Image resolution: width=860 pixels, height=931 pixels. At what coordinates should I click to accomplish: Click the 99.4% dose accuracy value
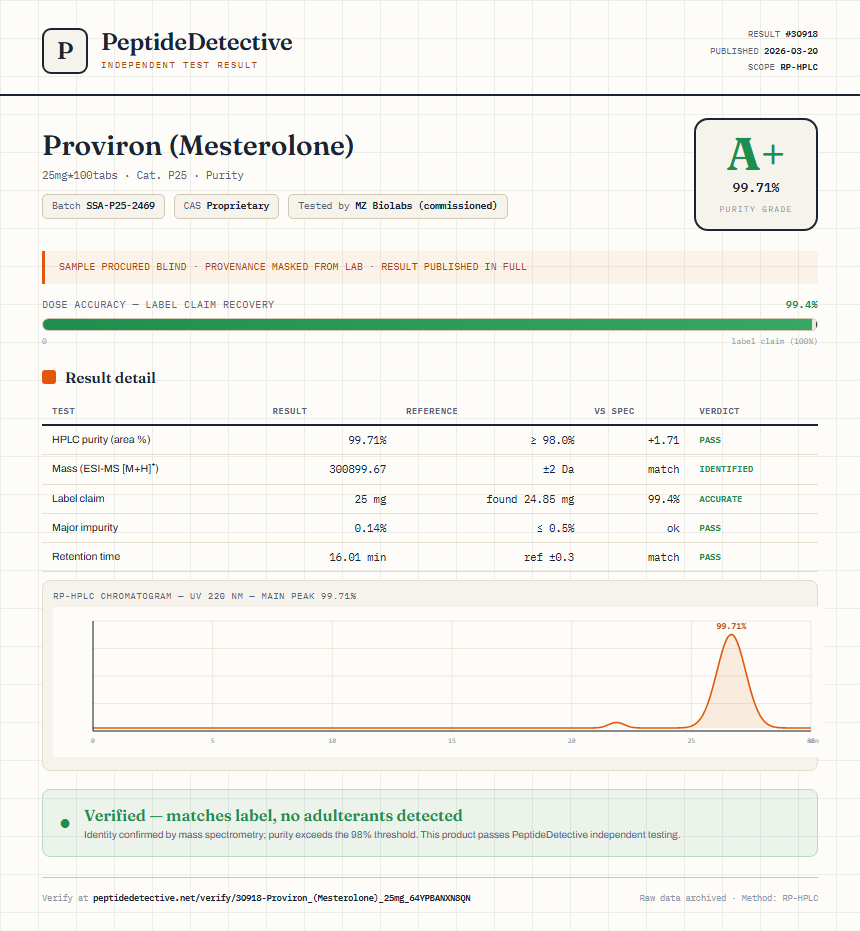point(801,305)
